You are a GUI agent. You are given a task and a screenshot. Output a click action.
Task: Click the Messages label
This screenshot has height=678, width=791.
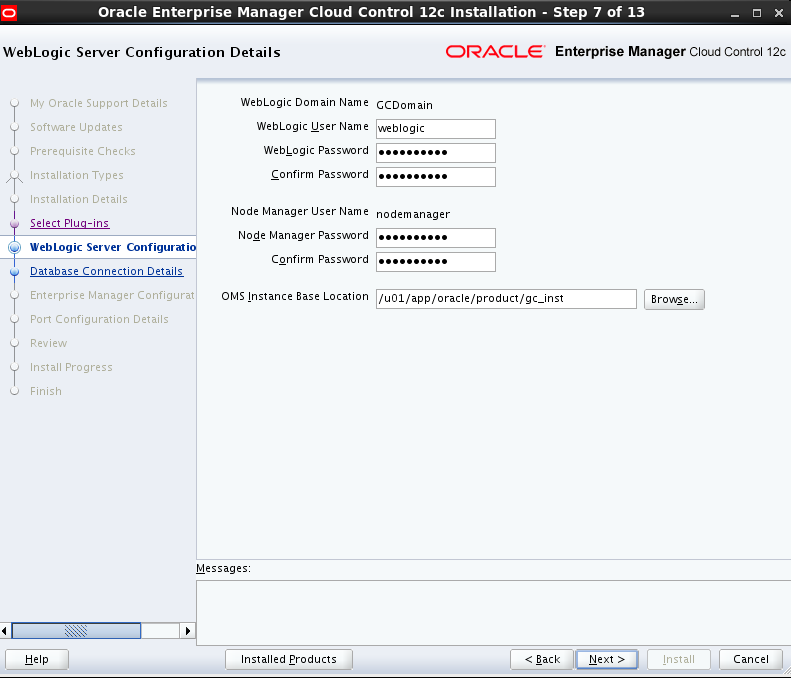pos(223,569)
